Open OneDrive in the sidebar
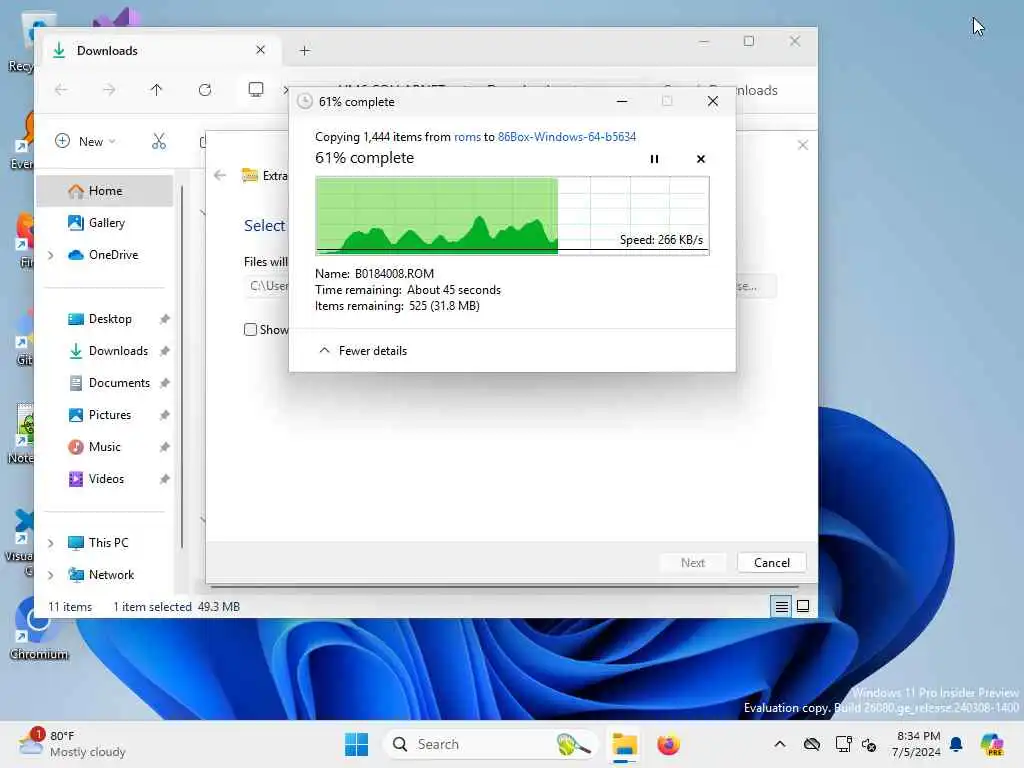 [x=104, y=255]
